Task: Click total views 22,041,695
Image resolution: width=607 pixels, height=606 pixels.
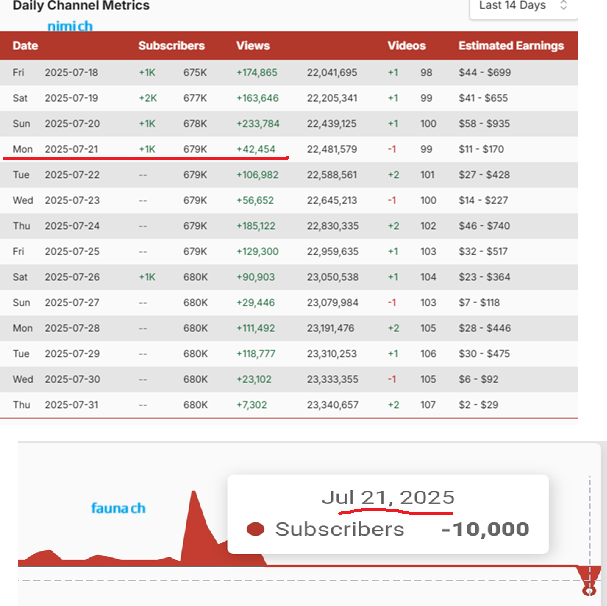Action: (332, 72)
